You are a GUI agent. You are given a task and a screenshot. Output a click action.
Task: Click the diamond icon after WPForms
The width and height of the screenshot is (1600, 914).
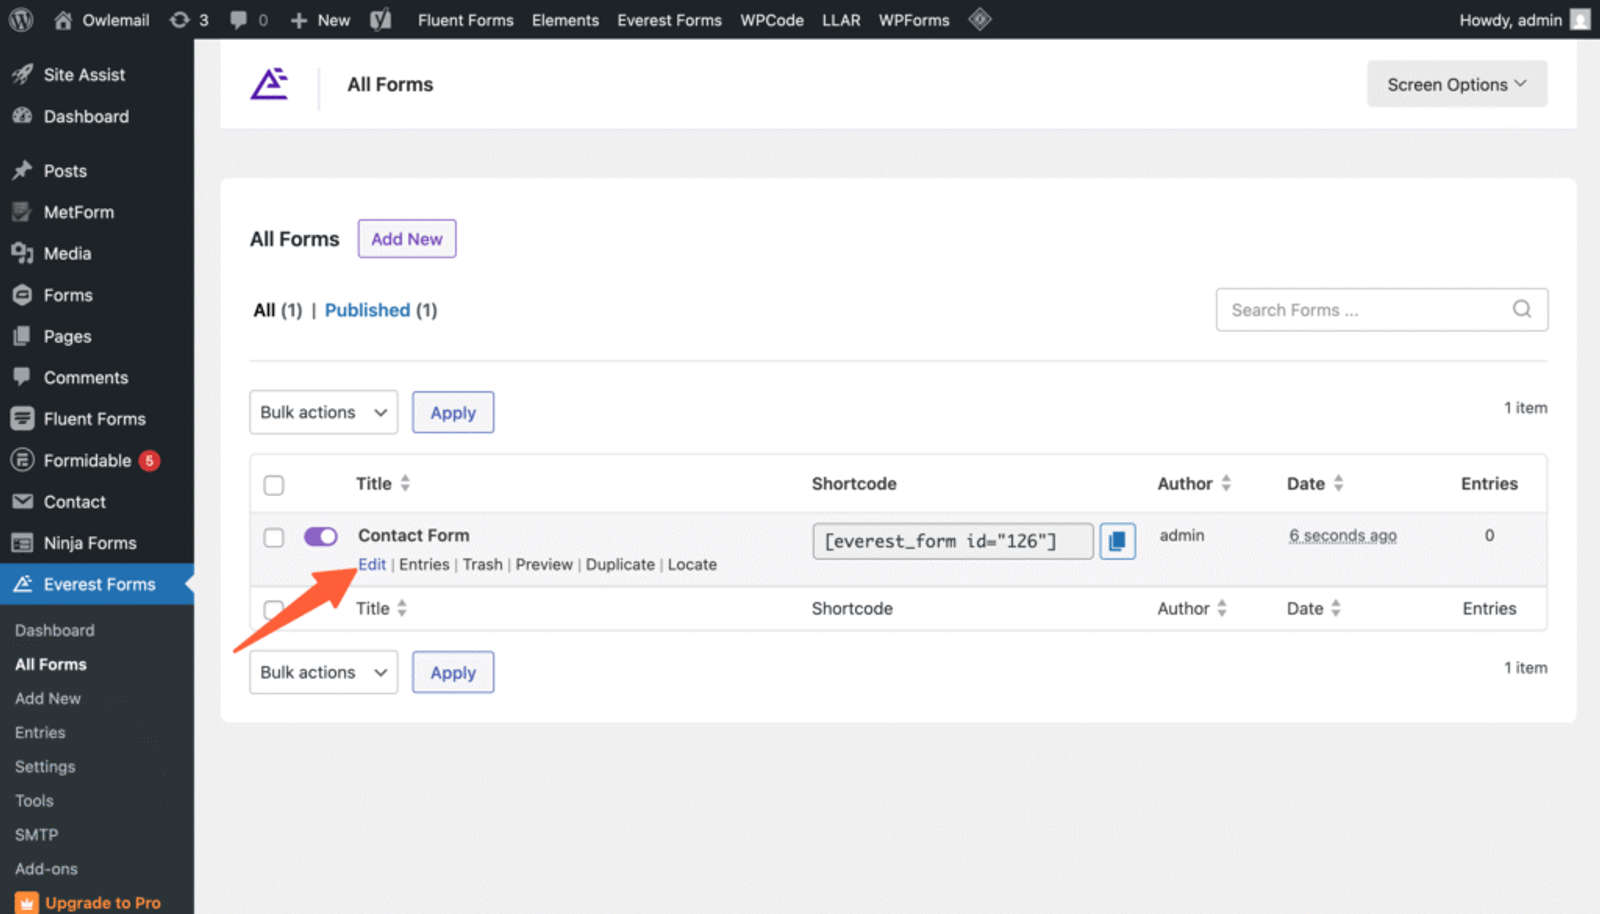pos(980,20)
